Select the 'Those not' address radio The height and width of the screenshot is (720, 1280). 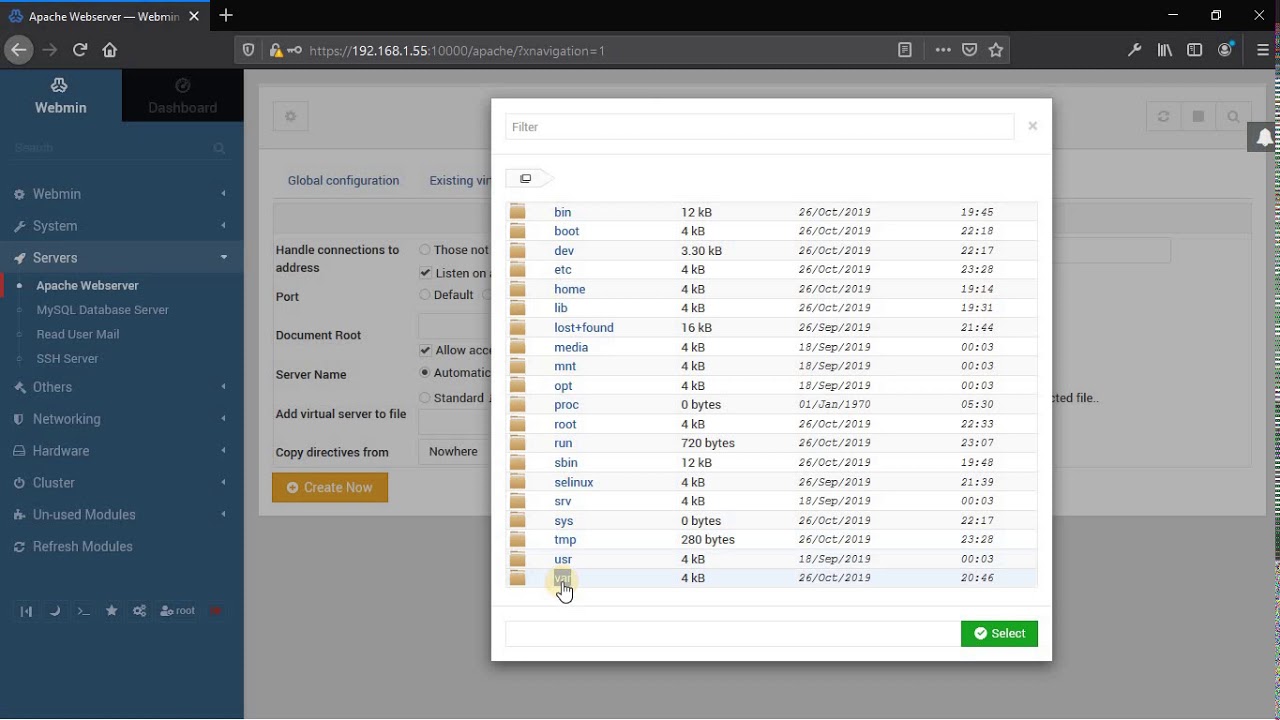click(425, 250)
